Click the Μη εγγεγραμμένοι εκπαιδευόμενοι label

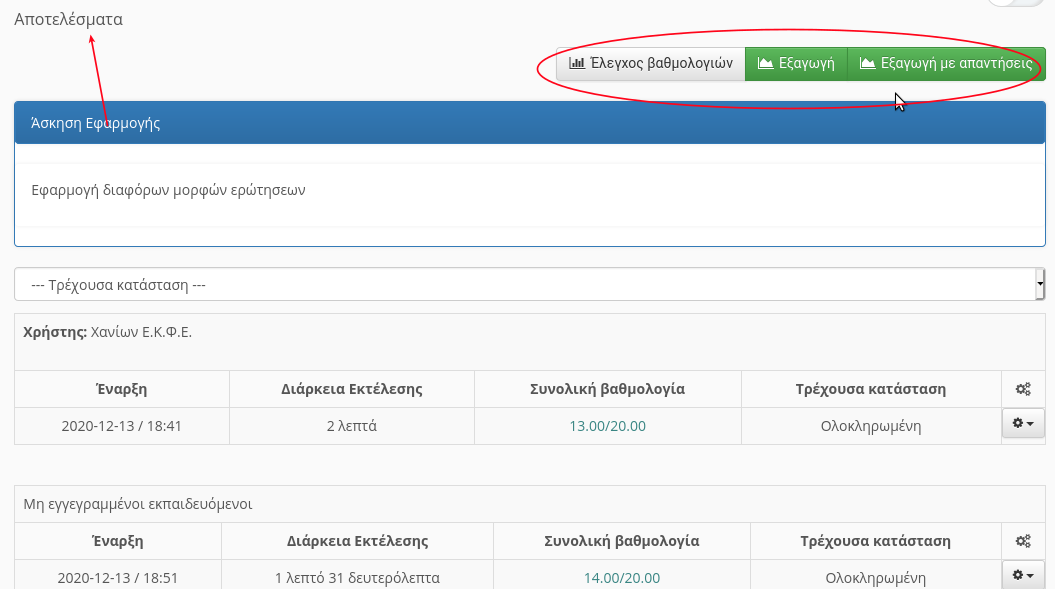pos(138,504)
